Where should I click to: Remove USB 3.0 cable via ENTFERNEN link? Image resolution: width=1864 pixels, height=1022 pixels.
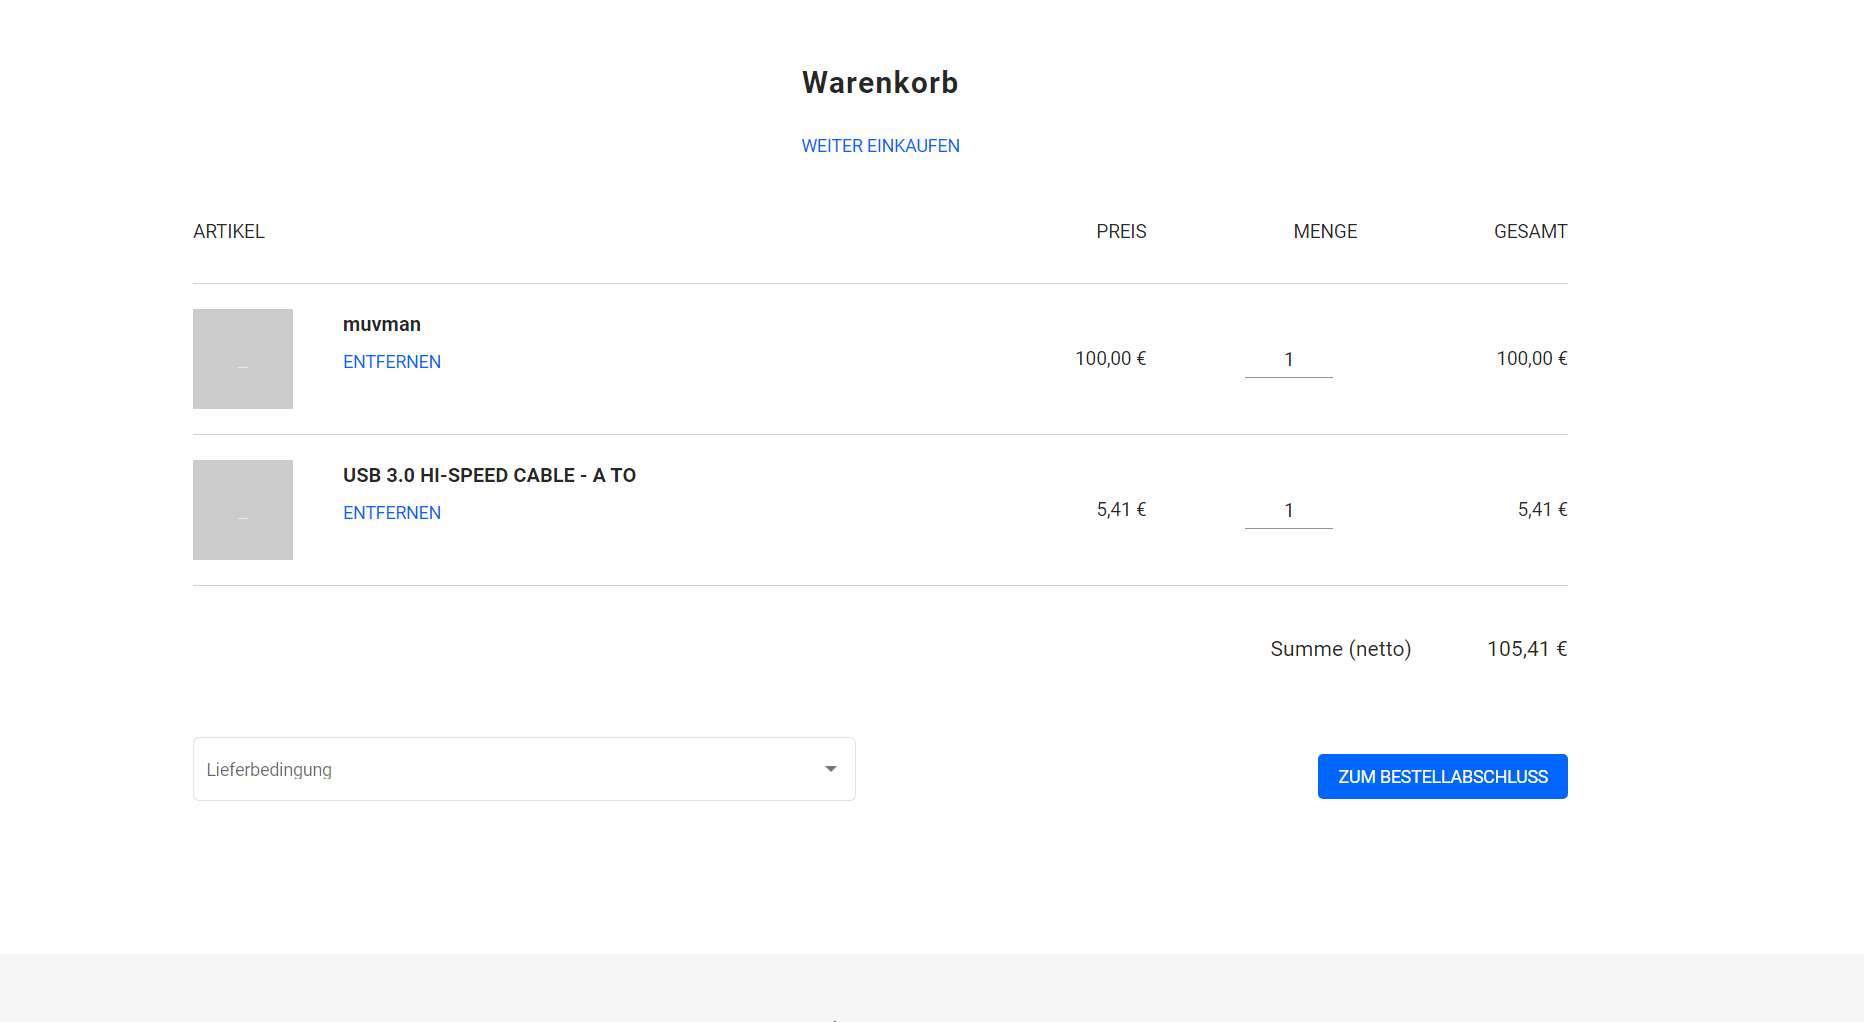pyautogui.click(x=392, y=513)
